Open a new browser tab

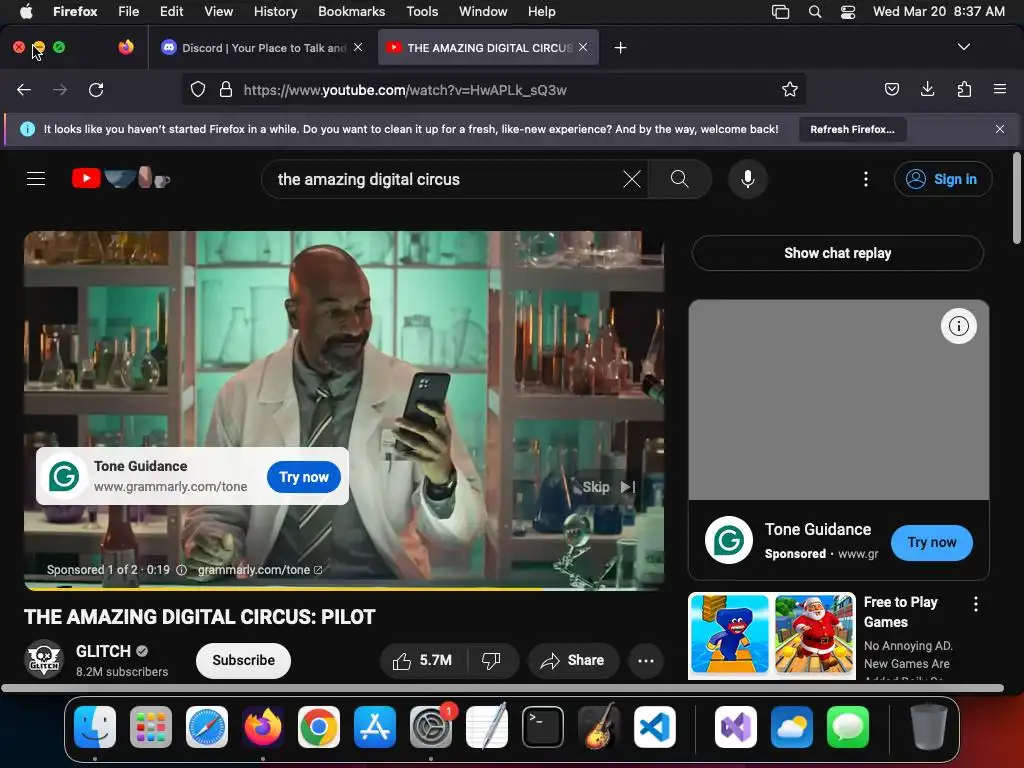tap(620, 48)
